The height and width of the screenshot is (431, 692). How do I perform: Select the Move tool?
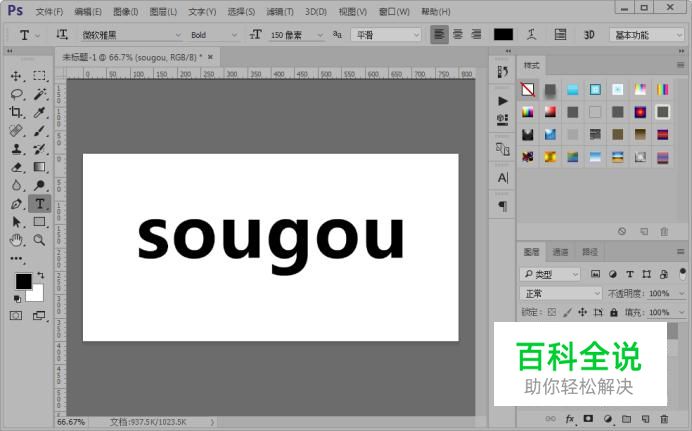click(16, 76)
